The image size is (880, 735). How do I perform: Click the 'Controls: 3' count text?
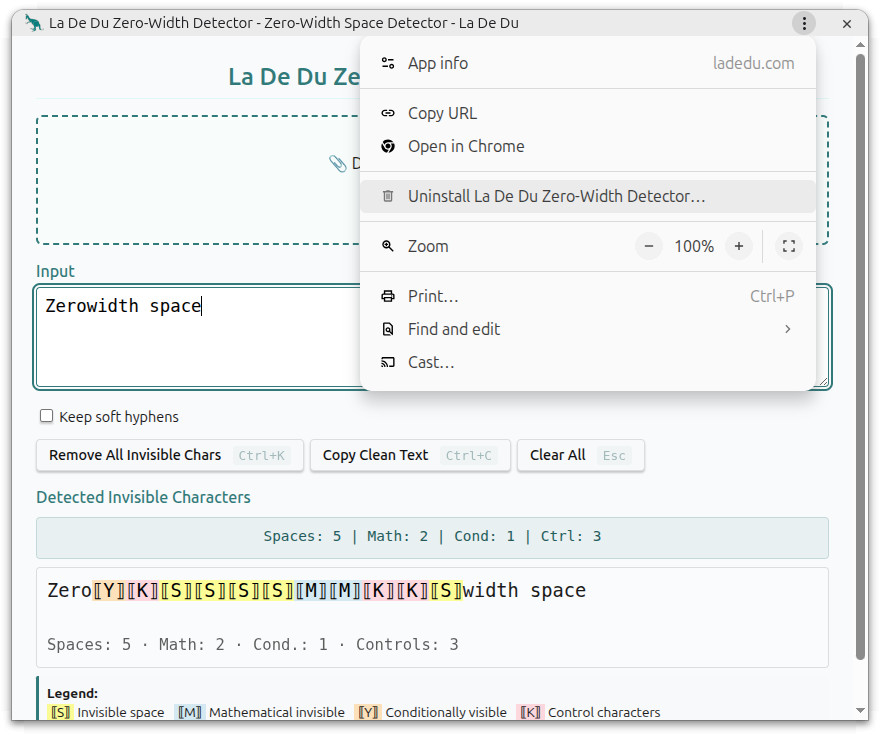pos(407,644)
